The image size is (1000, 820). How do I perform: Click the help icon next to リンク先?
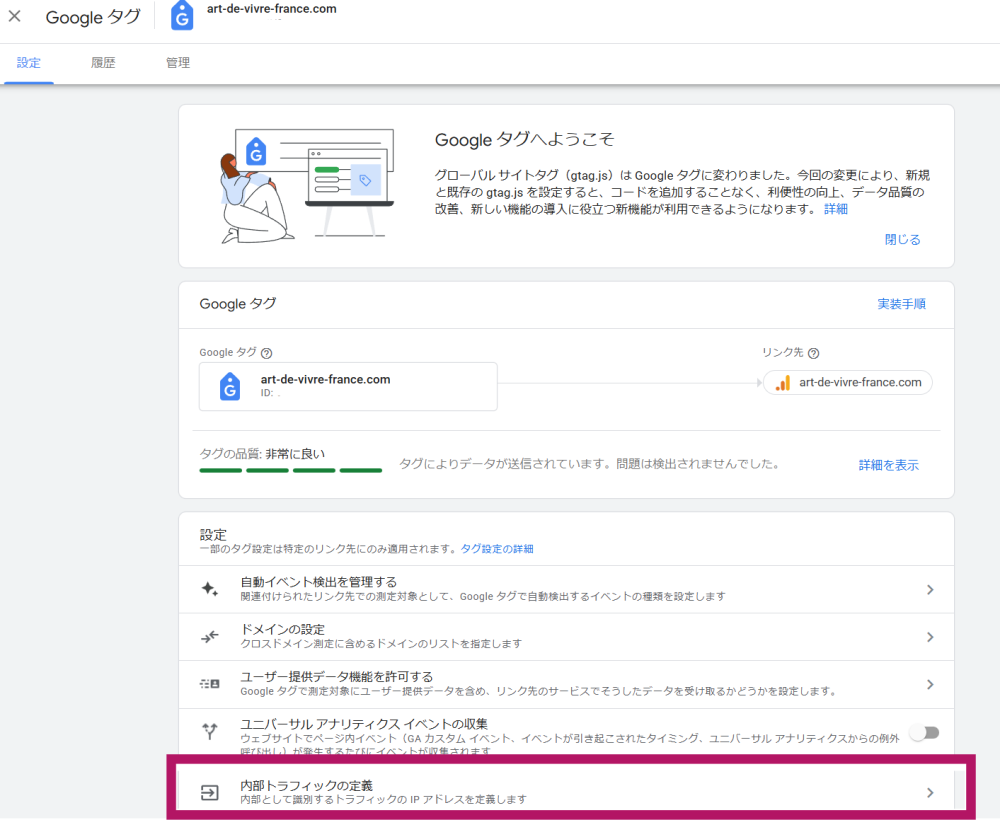point(813,353)
